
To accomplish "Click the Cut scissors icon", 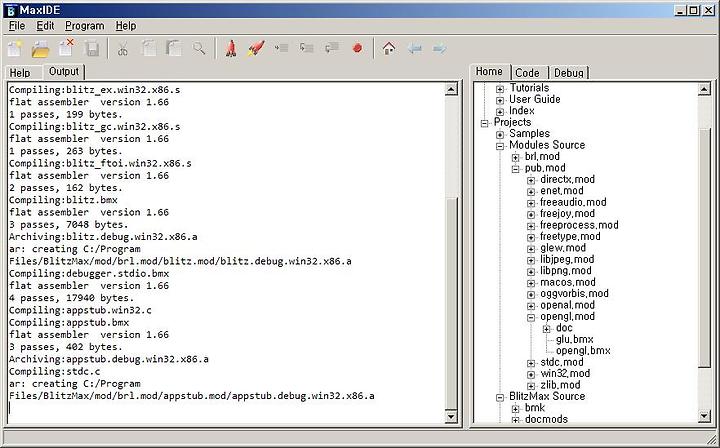I will 123,49.
